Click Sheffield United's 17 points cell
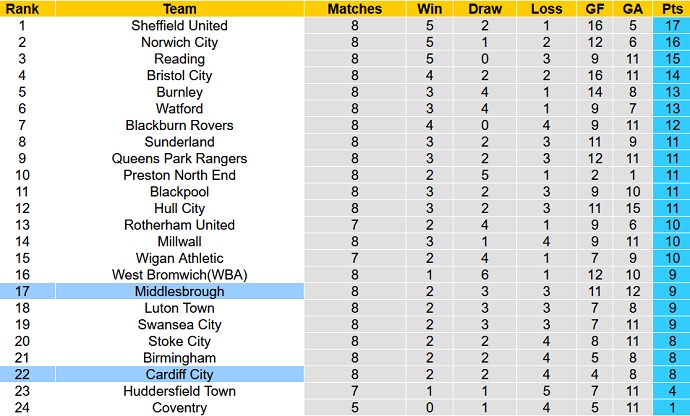 (670, 25)
